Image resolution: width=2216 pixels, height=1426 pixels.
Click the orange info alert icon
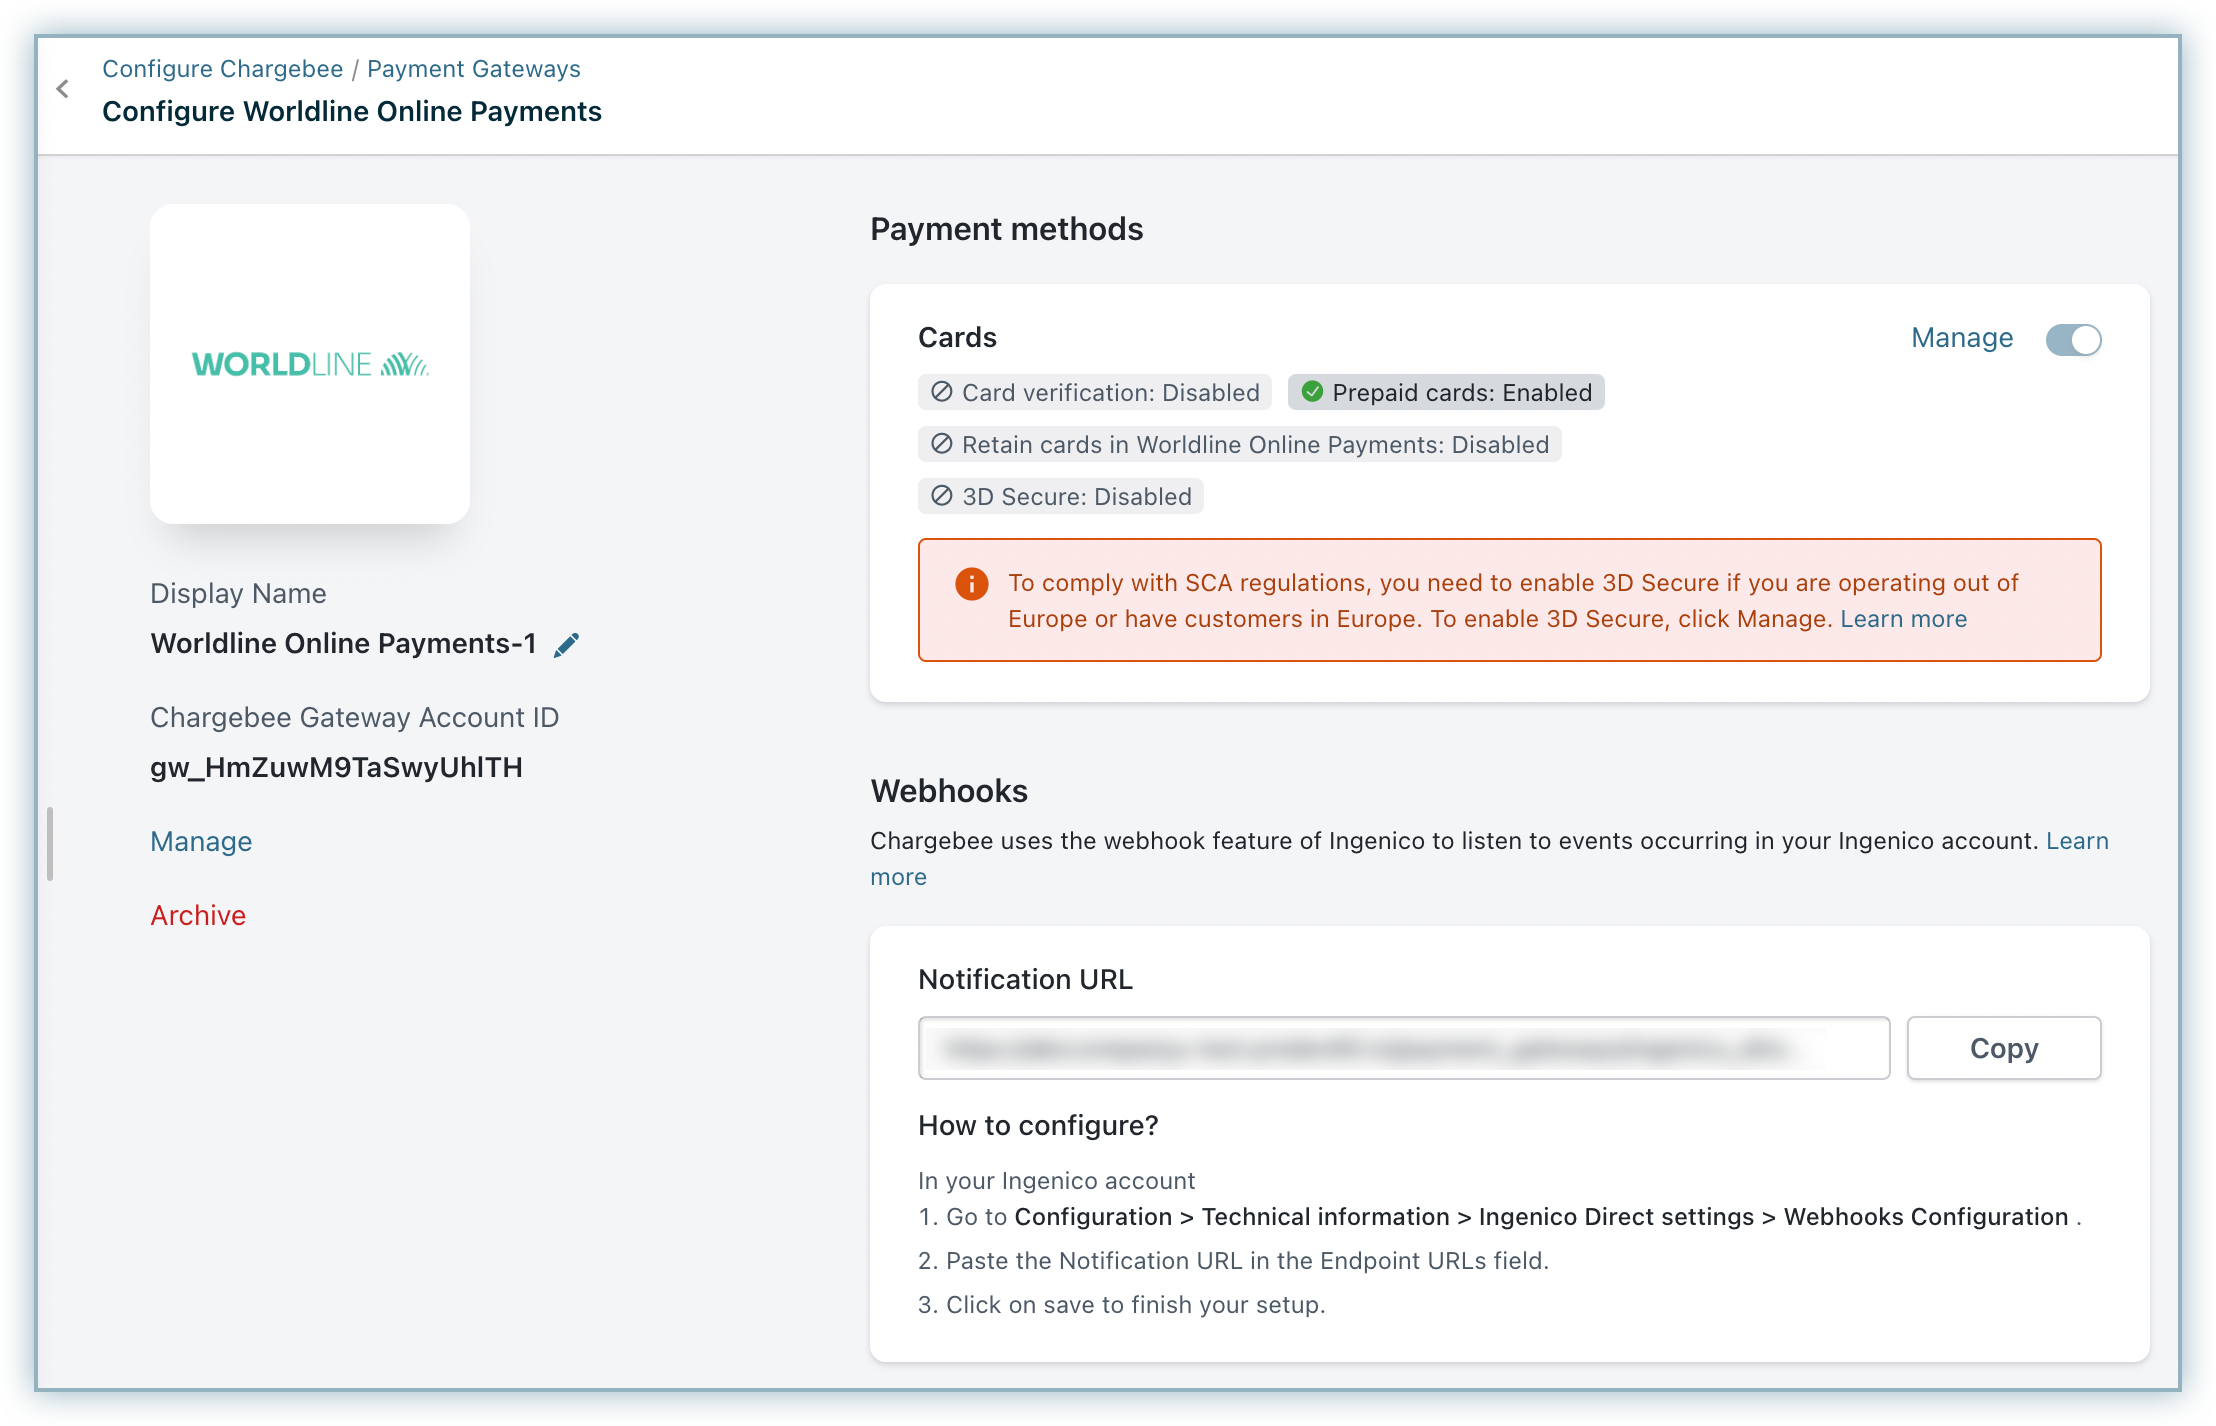[x=971, y=583]
